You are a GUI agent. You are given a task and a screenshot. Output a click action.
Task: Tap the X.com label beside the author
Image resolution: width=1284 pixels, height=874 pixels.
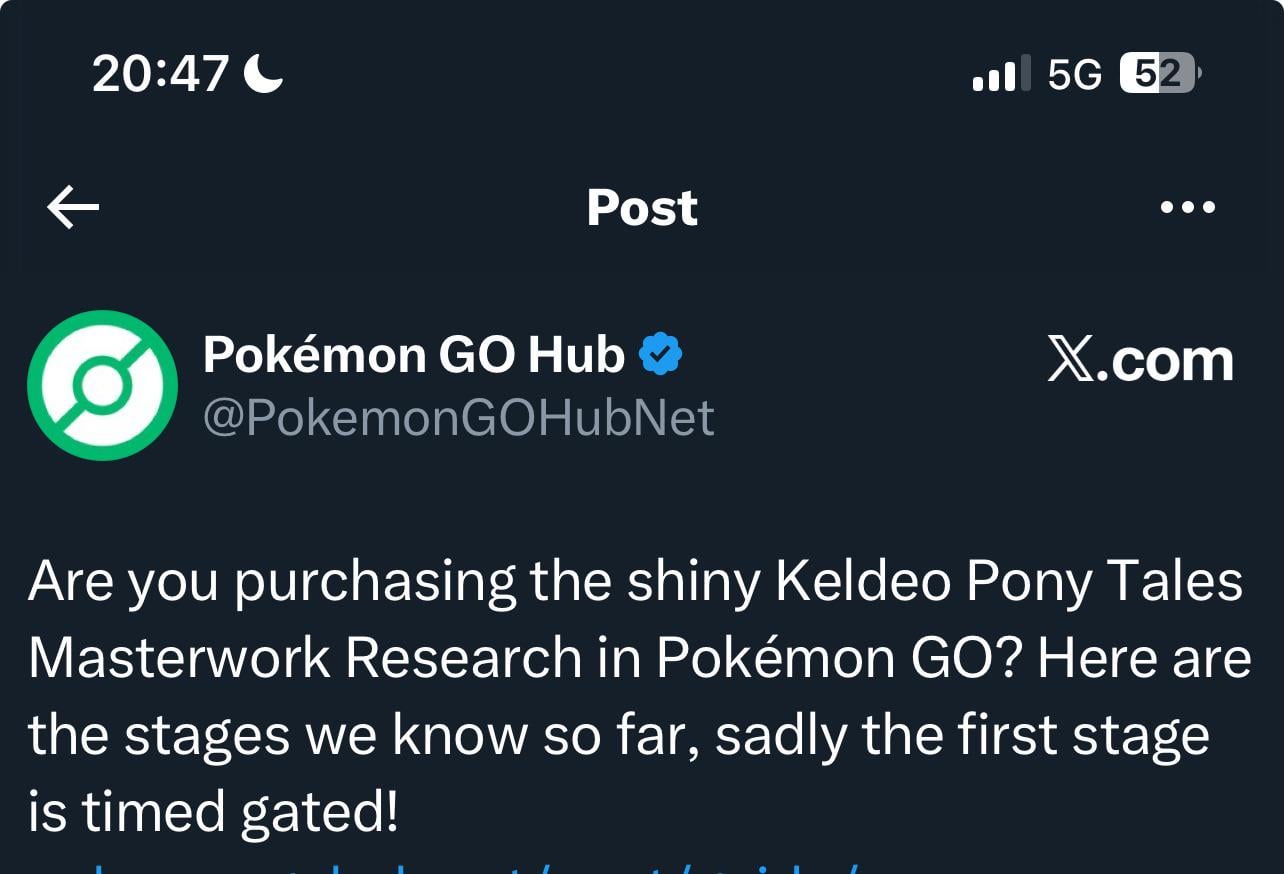coord(1140,361)
